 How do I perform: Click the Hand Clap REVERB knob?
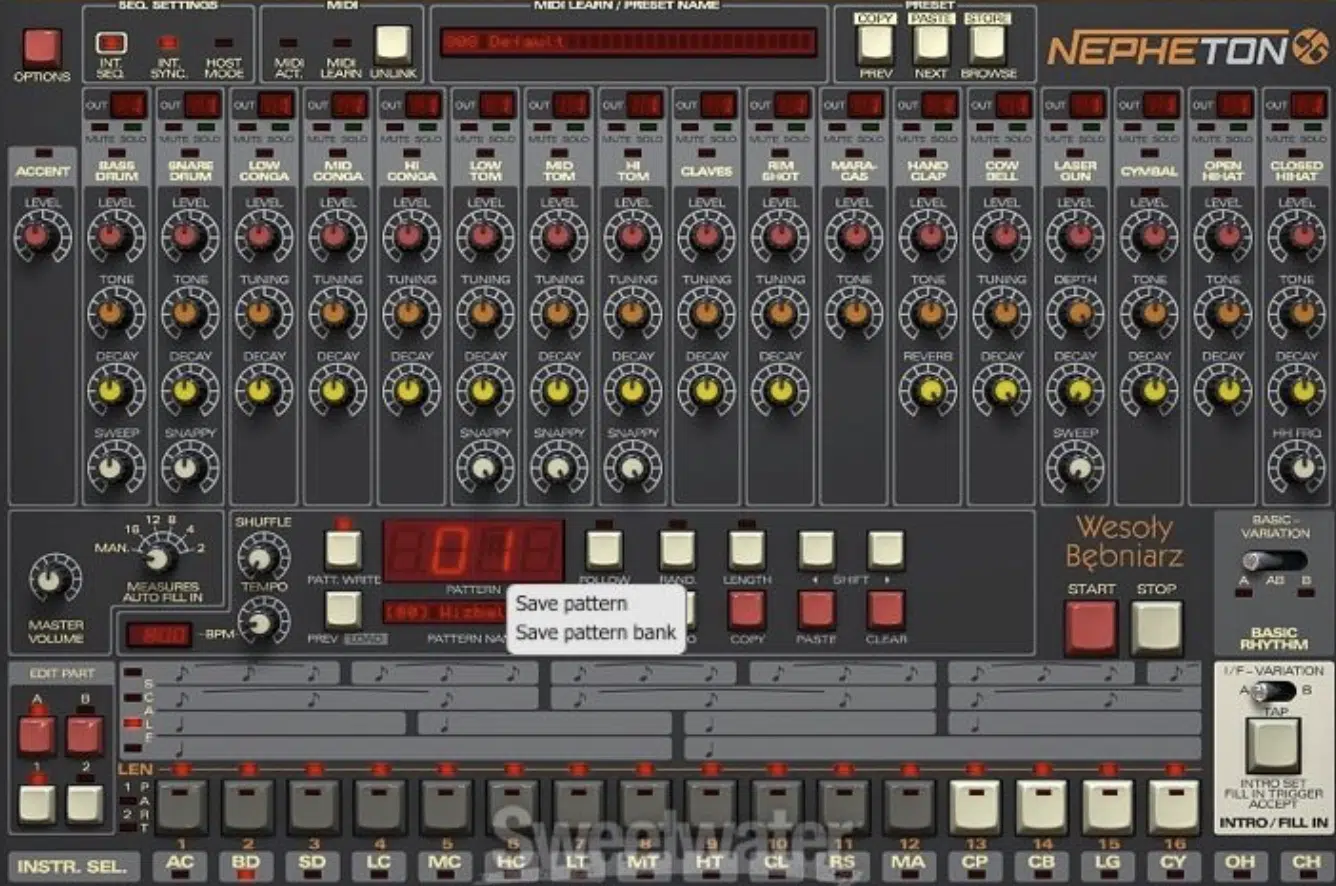point(929,390)
